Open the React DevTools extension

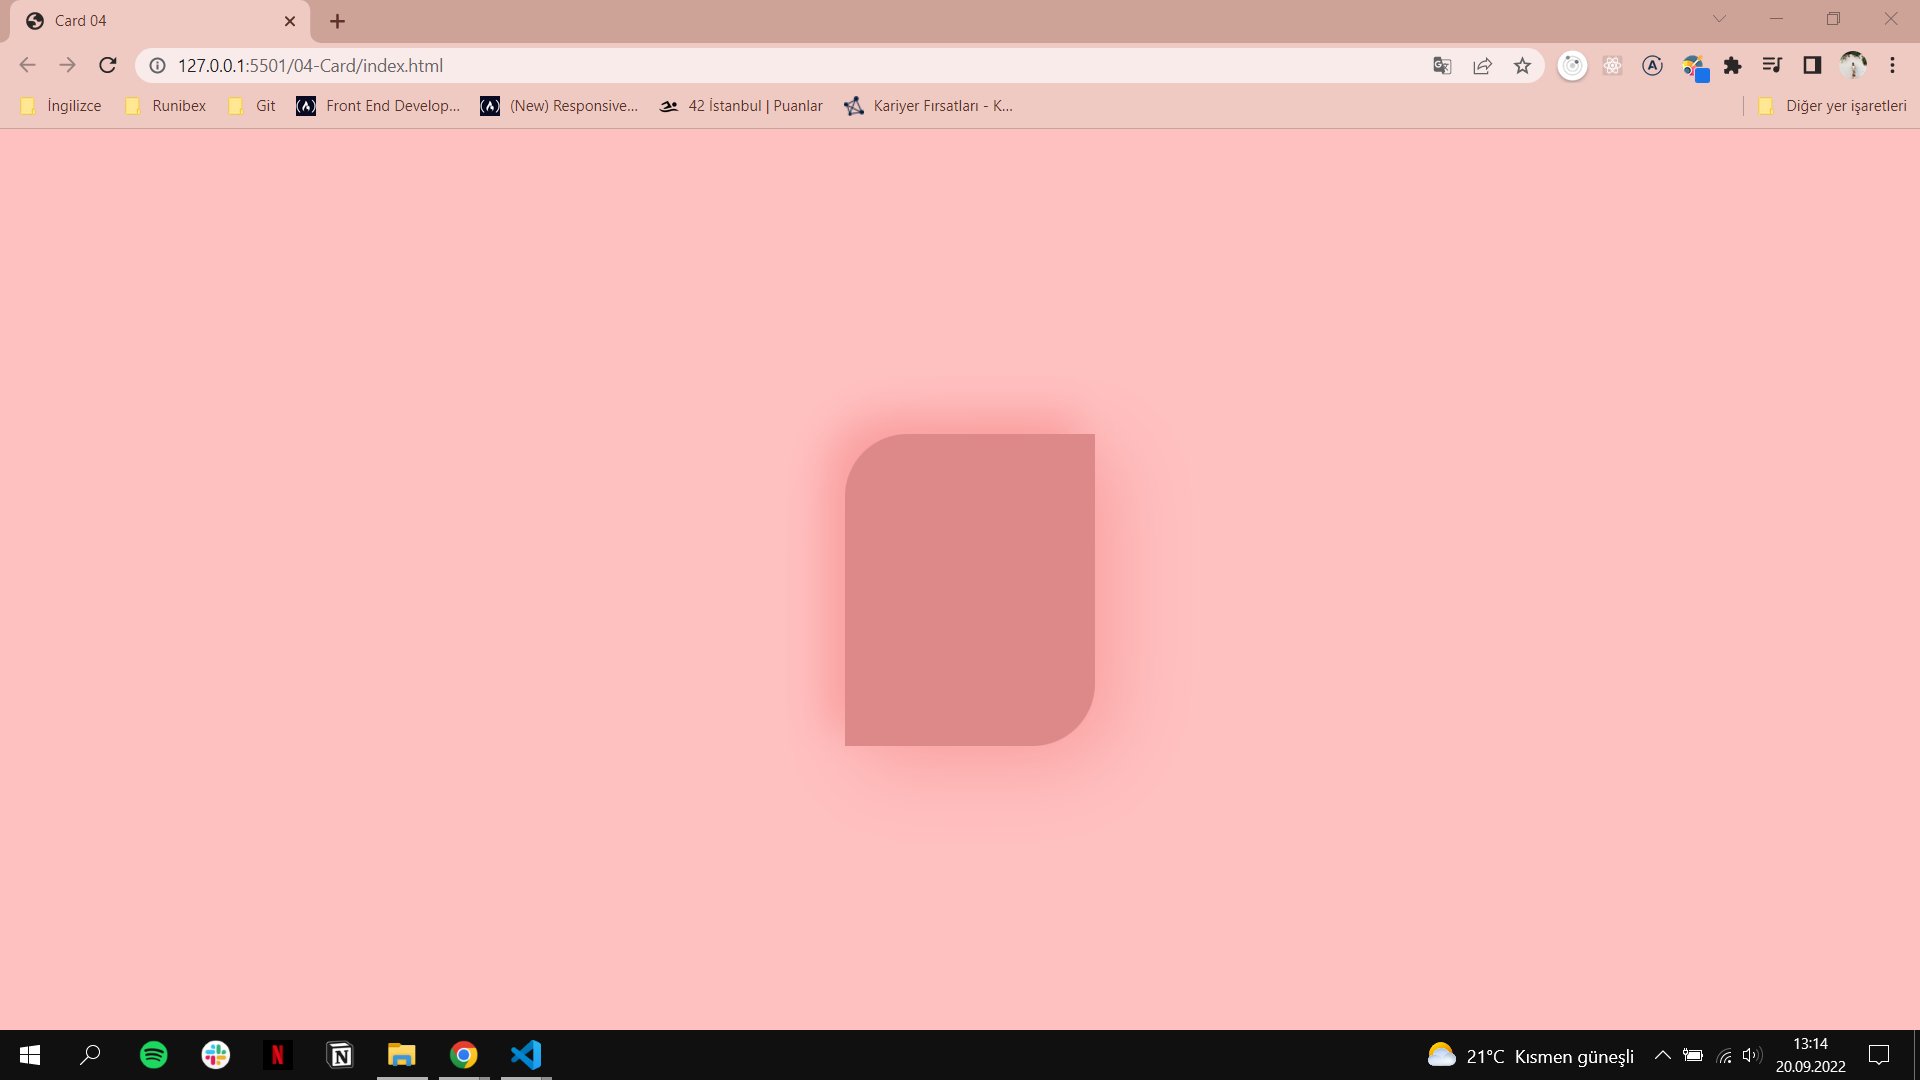tap(1612, 65)
